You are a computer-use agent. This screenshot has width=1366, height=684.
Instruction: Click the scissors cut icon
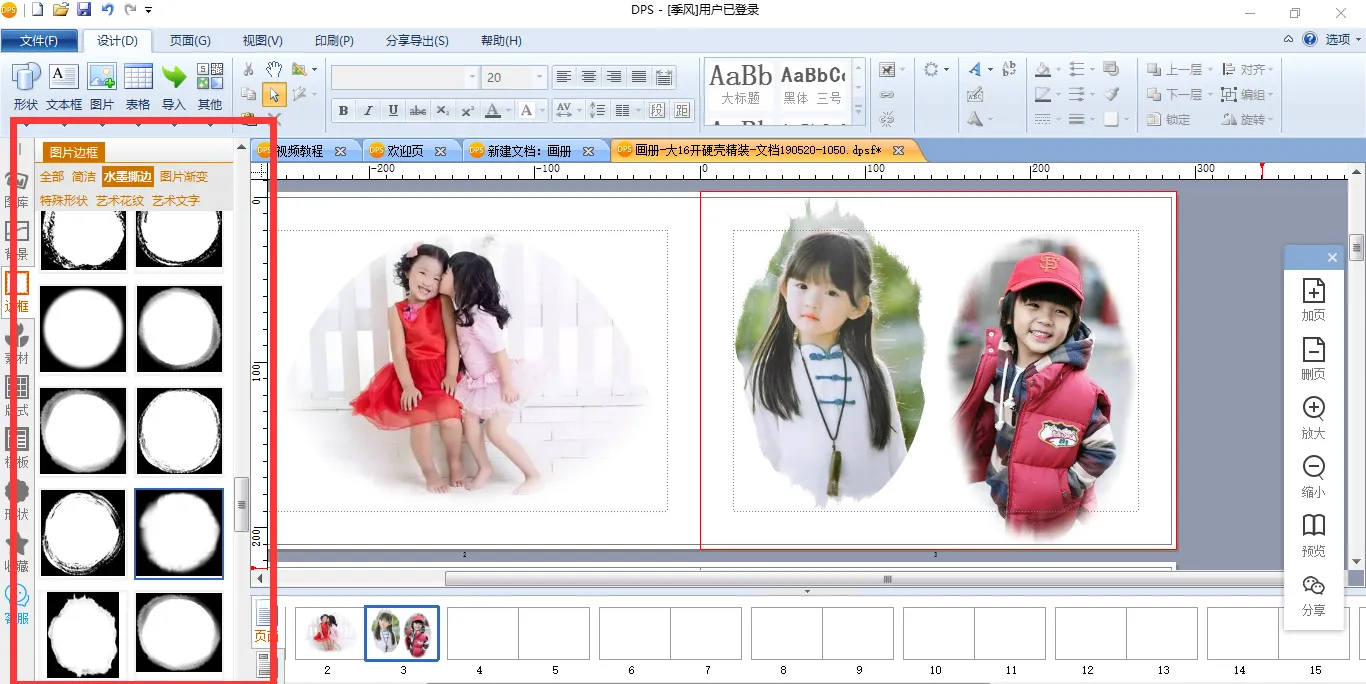(x=249, y=69)
